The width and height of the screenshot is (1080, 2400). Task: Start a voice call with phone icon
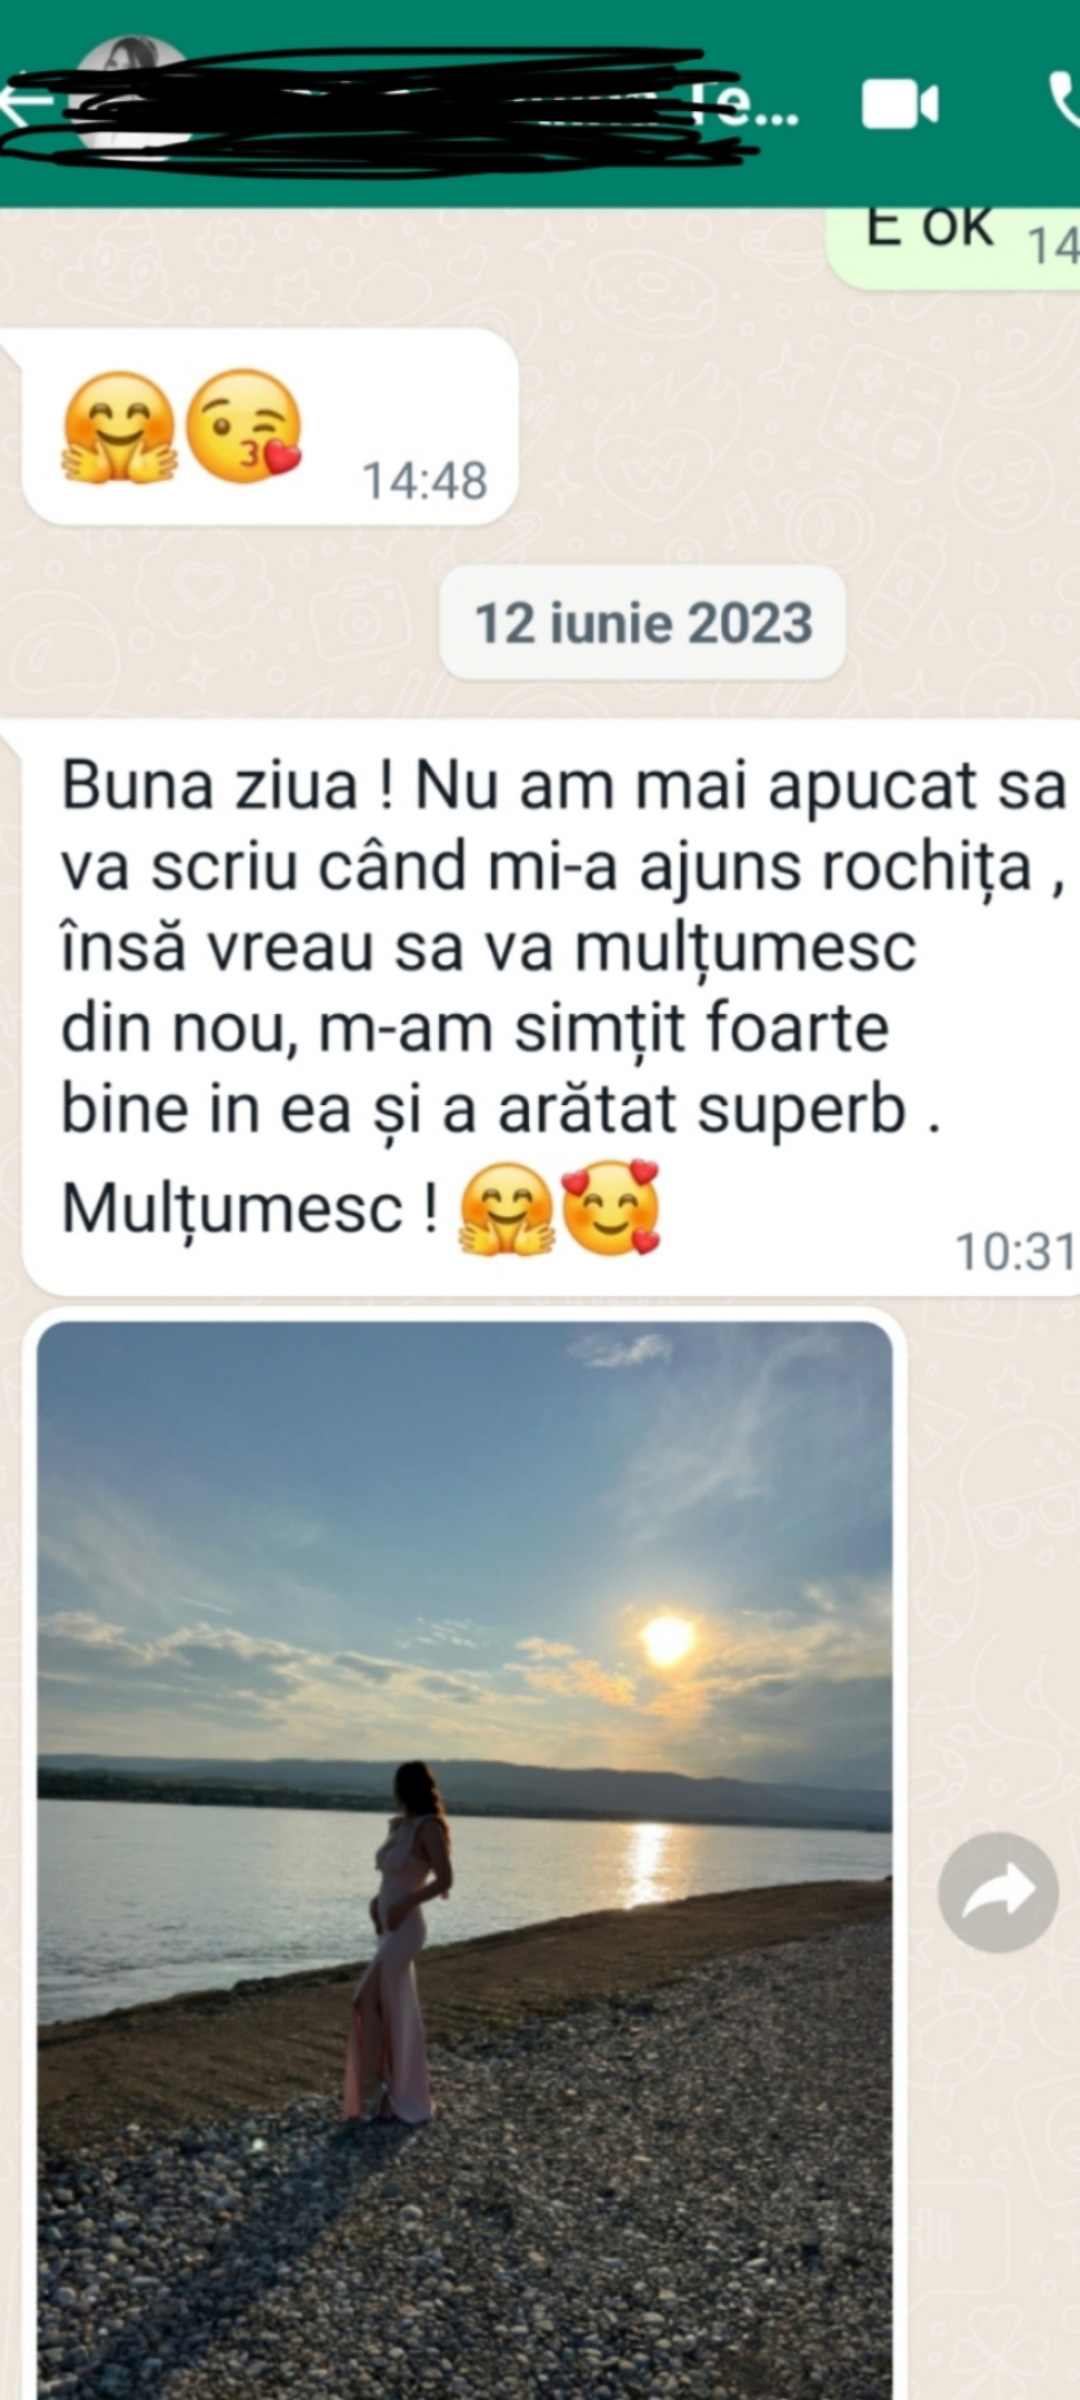click(1064, 103)
